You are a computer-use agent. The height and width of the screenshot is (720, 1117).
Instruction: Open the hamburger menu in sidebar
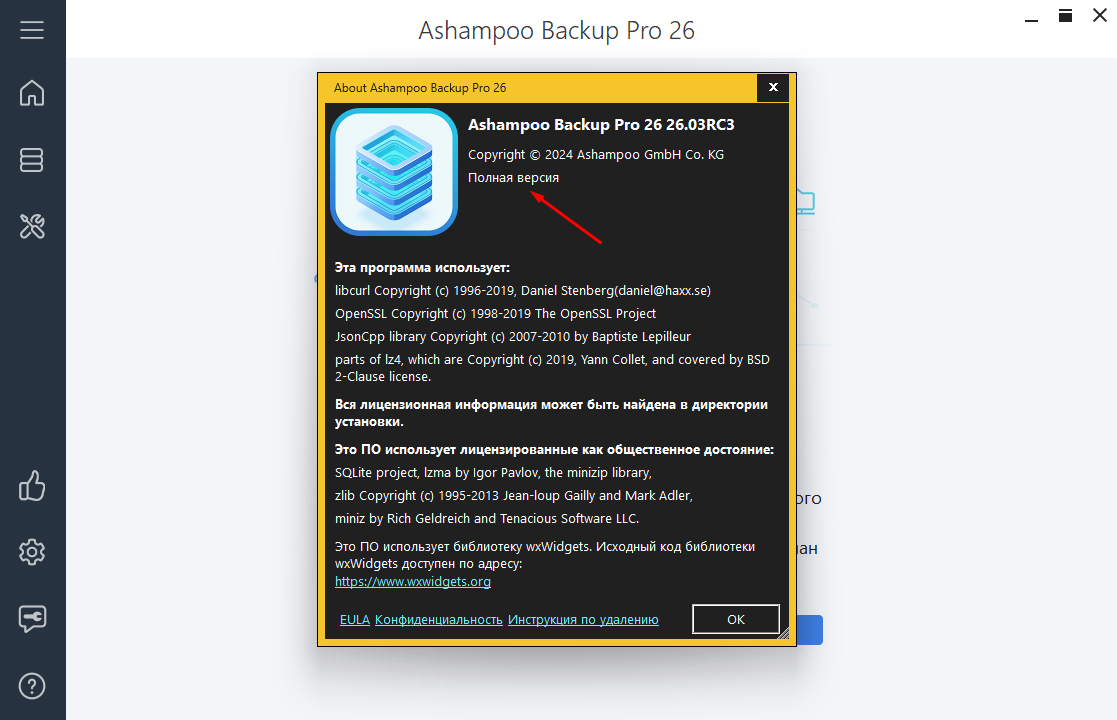(32, 30)
